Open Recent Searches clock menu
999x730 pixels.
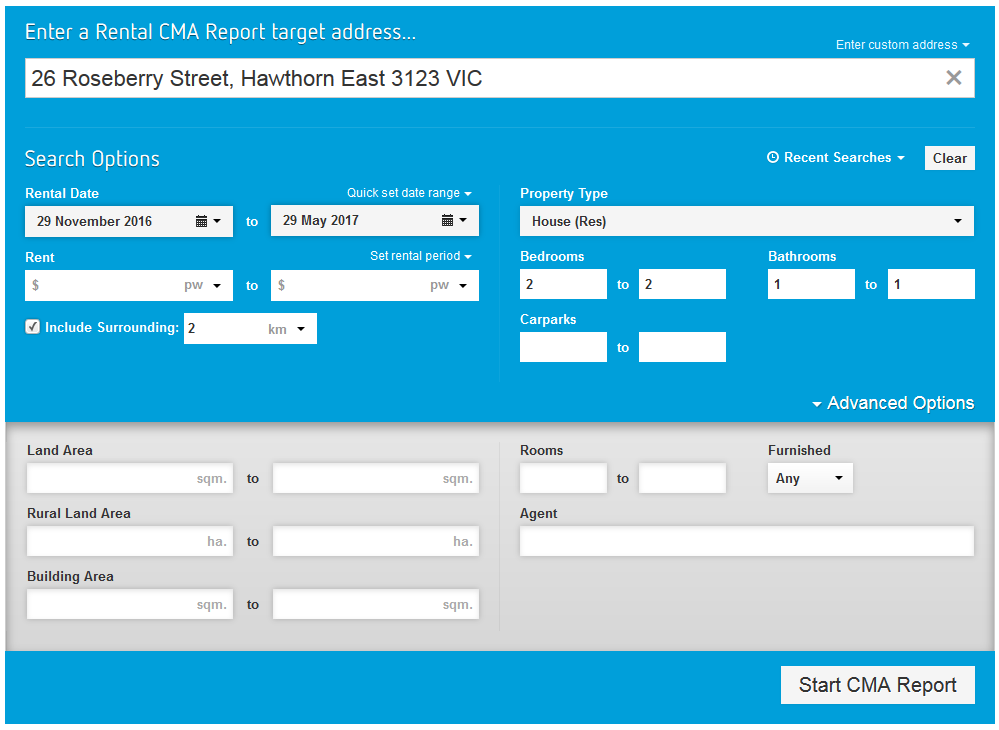[x=835, y=158]
